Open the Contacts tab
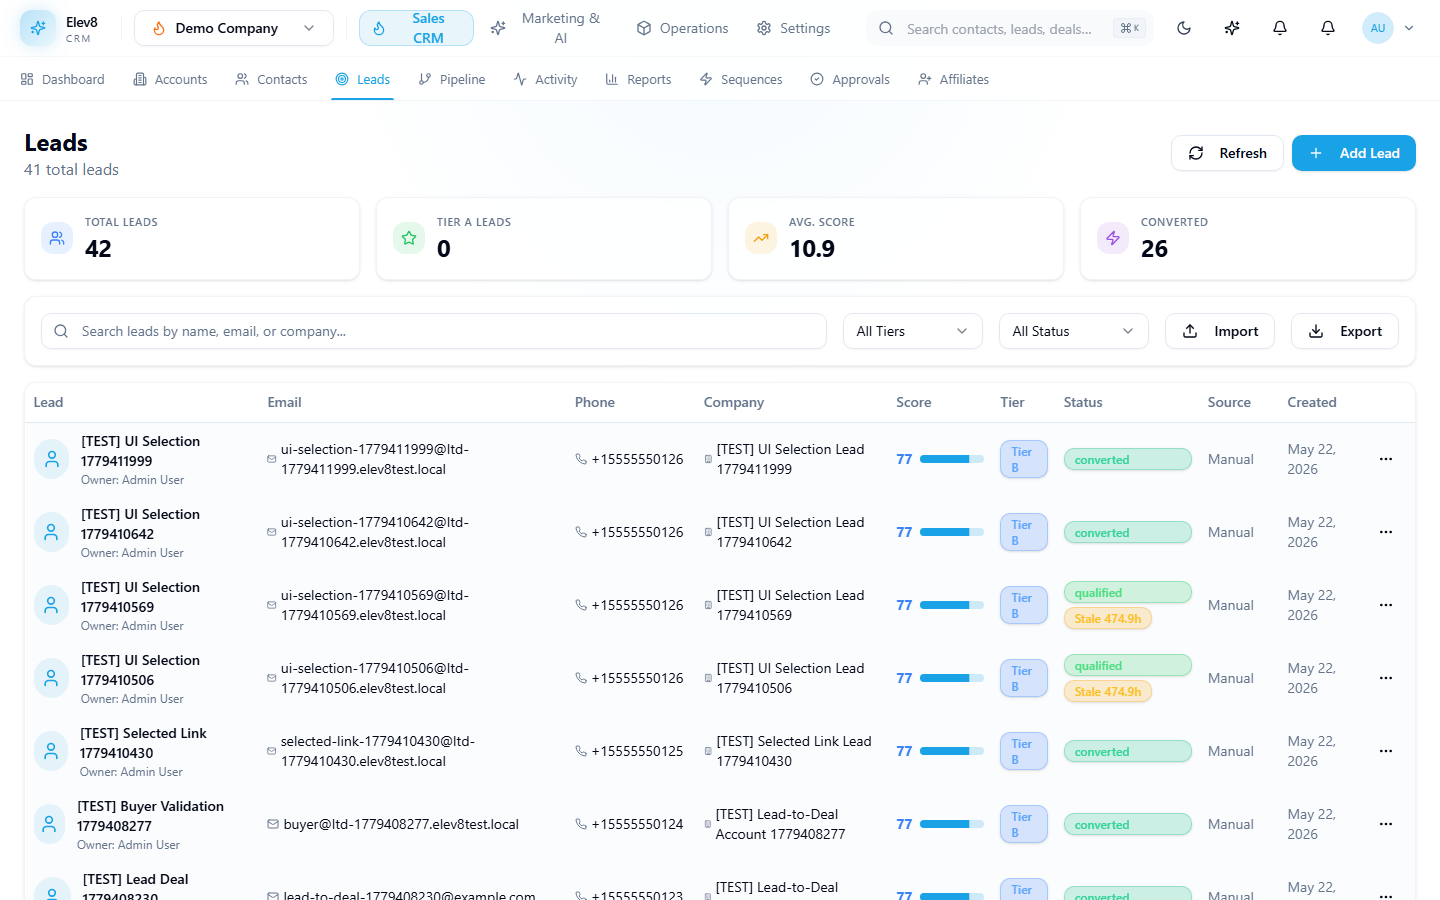Image resolution: width=1440 pixels, height=900 pixels. 271,79
